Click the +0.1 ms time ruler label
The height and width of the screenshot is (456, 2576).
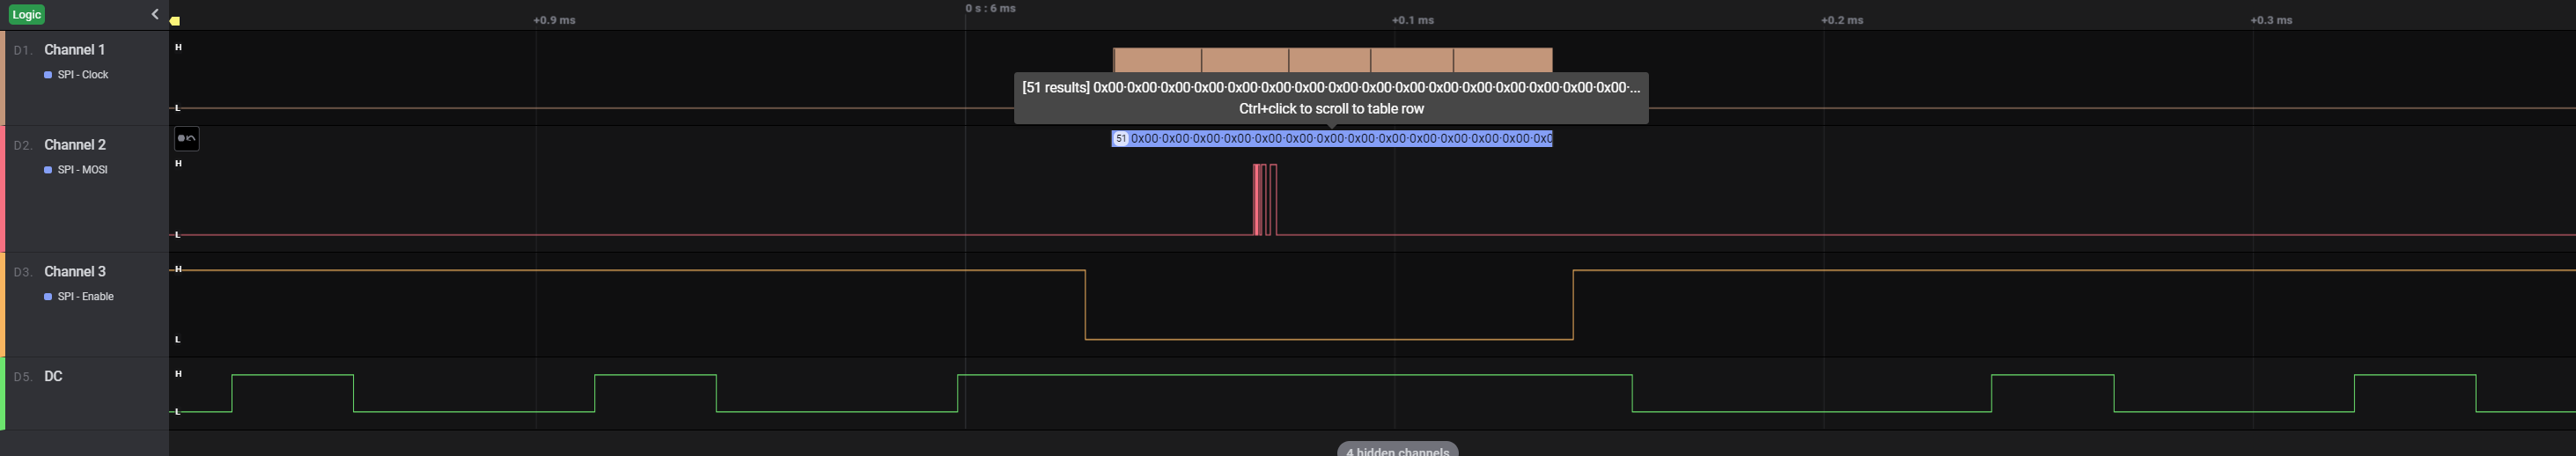(x=1413, y=20)
